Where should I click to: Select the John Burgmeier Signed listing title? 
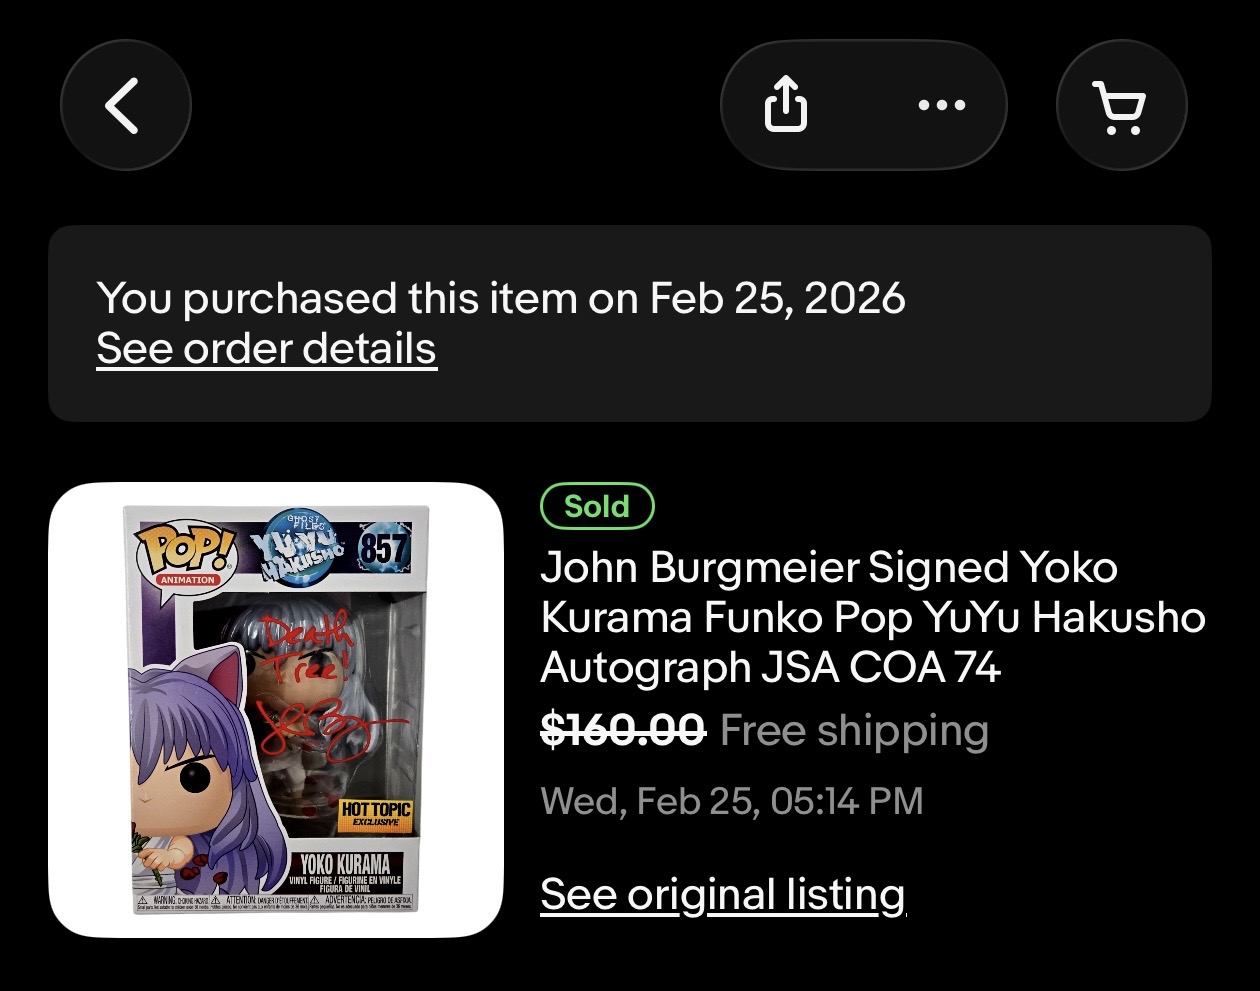click(x=872, y=617)
